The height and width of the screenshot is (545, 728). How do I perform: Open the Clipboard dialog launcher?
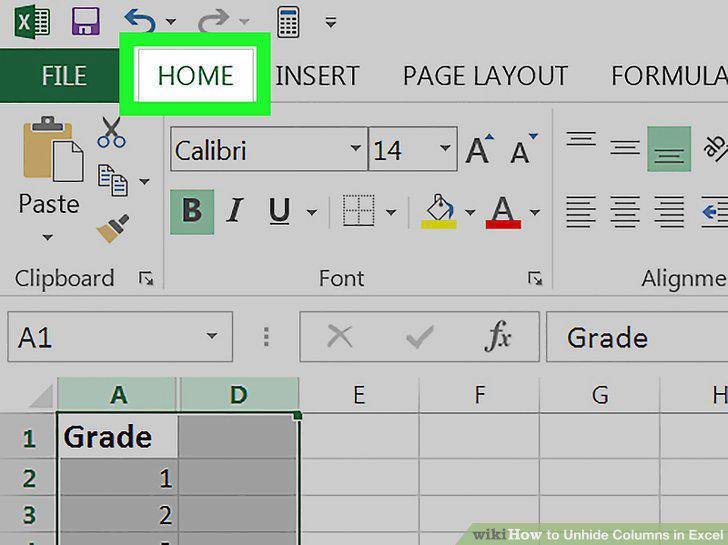[146, 279]
